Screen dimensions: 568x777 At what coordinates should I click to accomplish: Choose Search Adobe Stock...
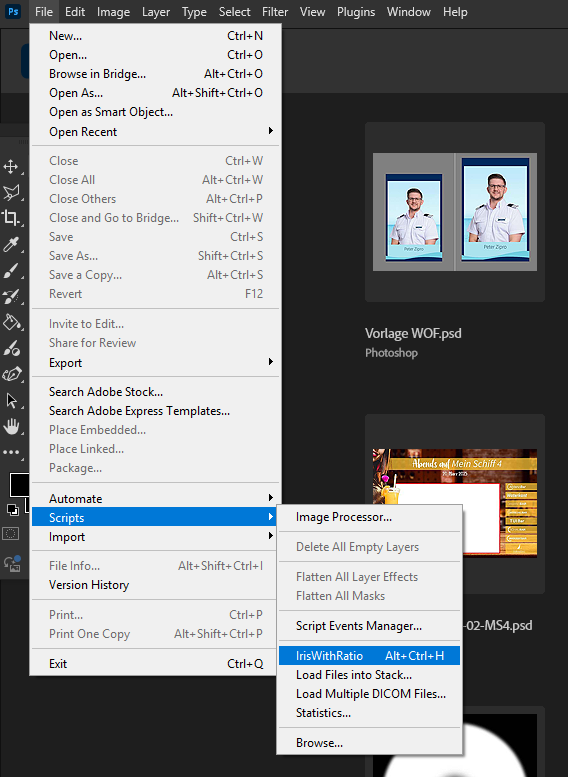point(156,391)
